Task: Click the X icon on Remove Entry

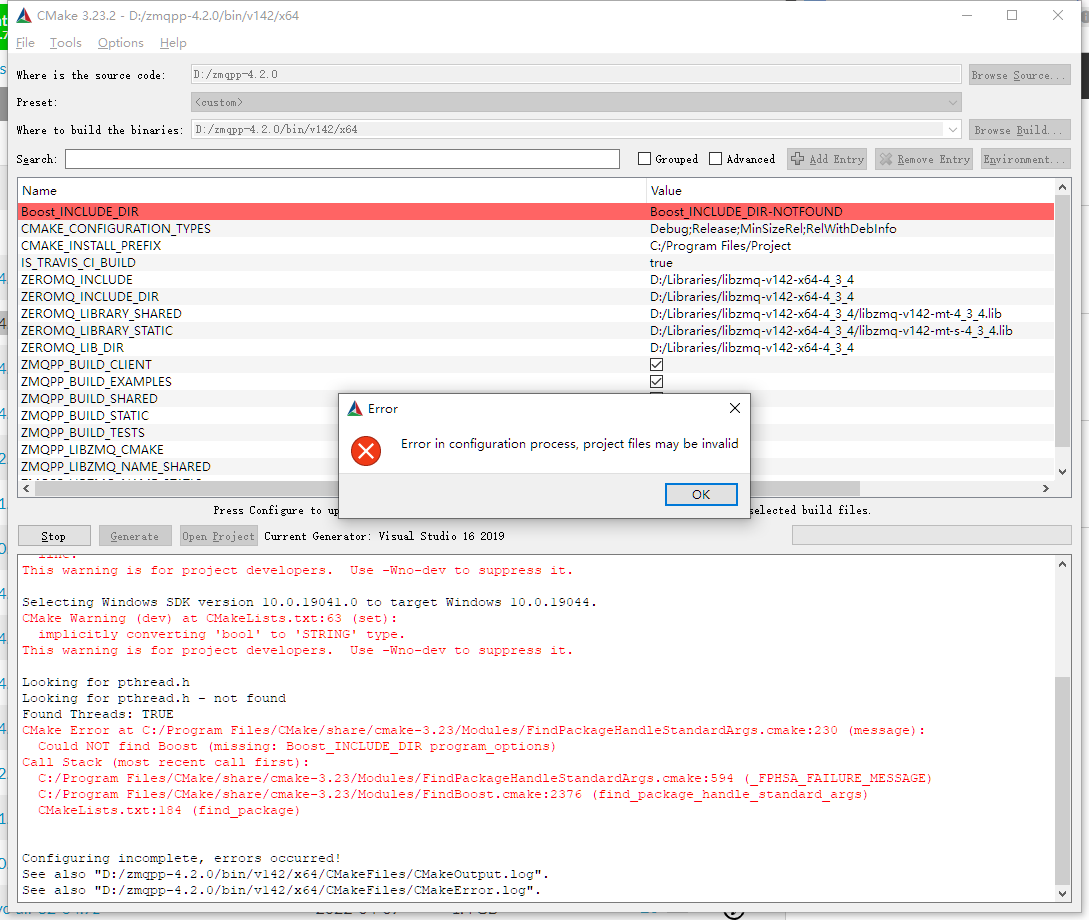Action: 886,159
